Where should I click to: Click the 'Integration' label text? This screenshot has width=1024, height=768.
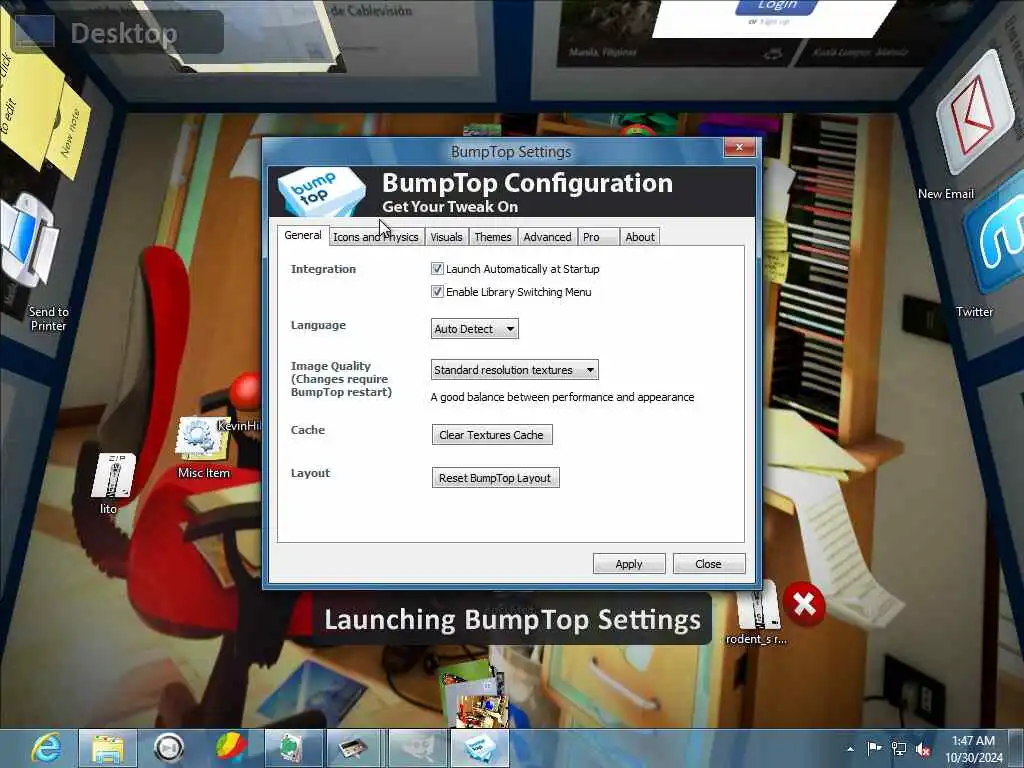click(323, 268)
